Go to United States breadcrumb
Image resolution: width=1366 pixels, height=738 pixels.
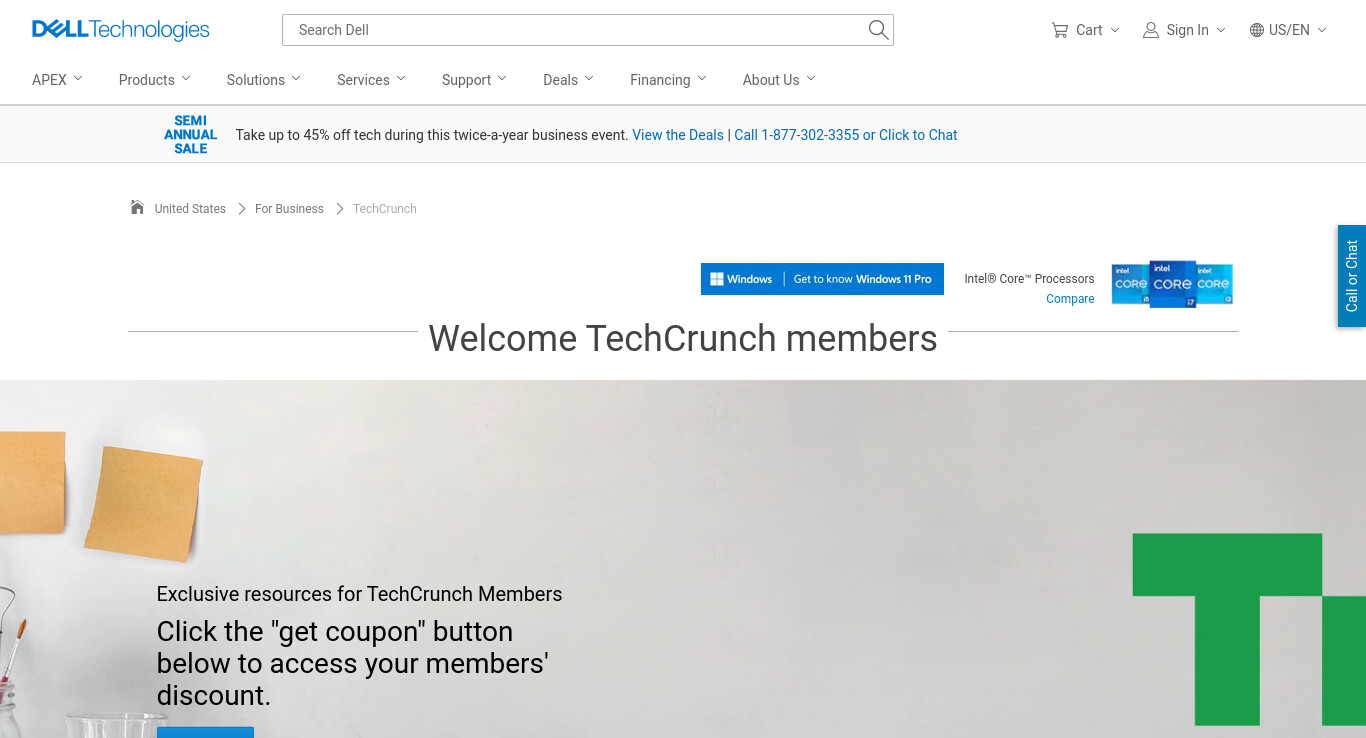click(x=190, y=209)
